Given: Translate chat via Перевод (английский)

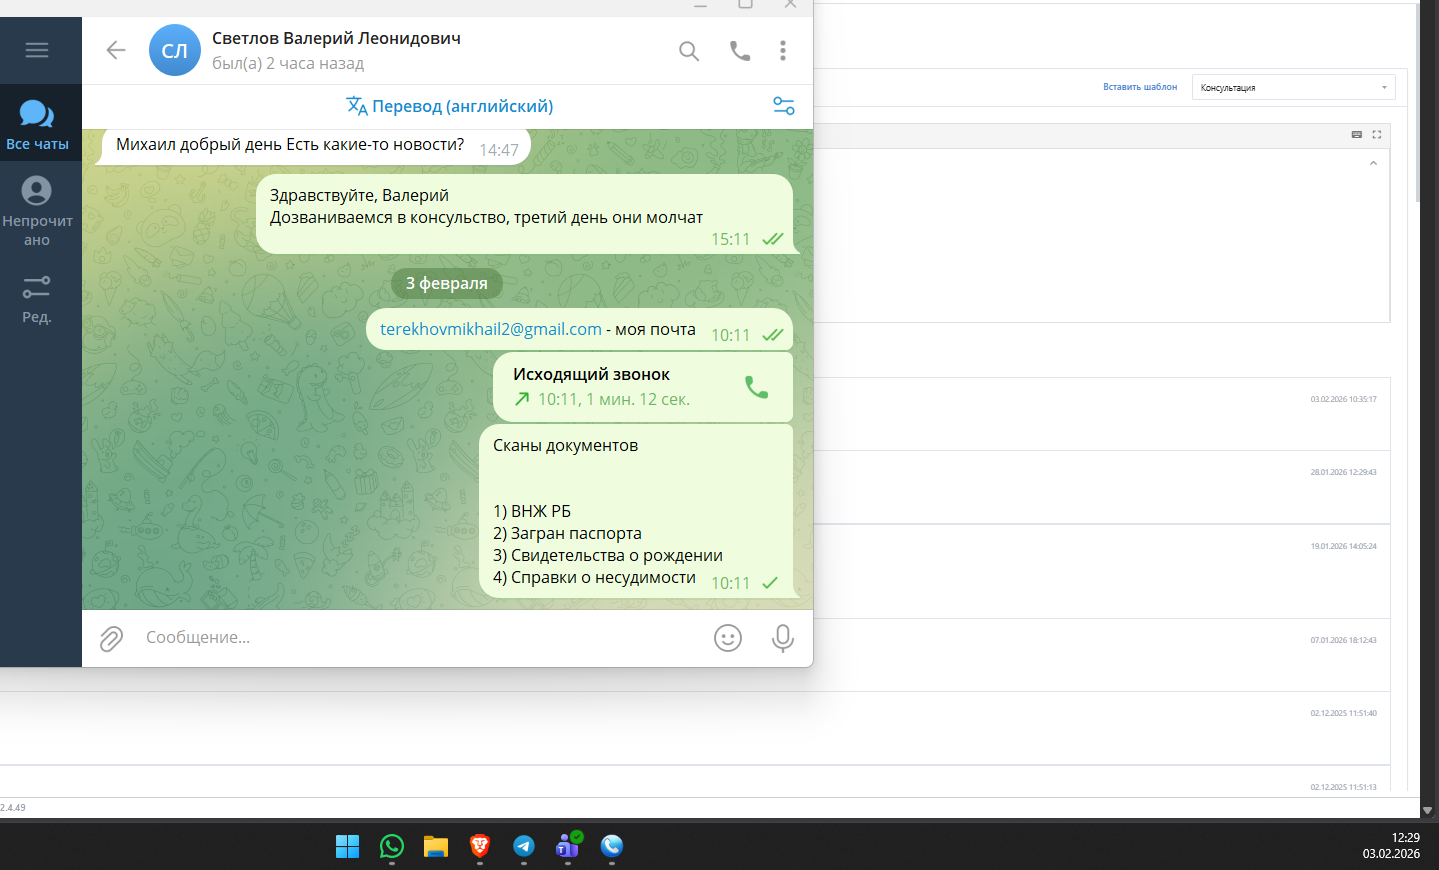Looking at the screenshot, I should pyautogui.click(x=450, y=106).
